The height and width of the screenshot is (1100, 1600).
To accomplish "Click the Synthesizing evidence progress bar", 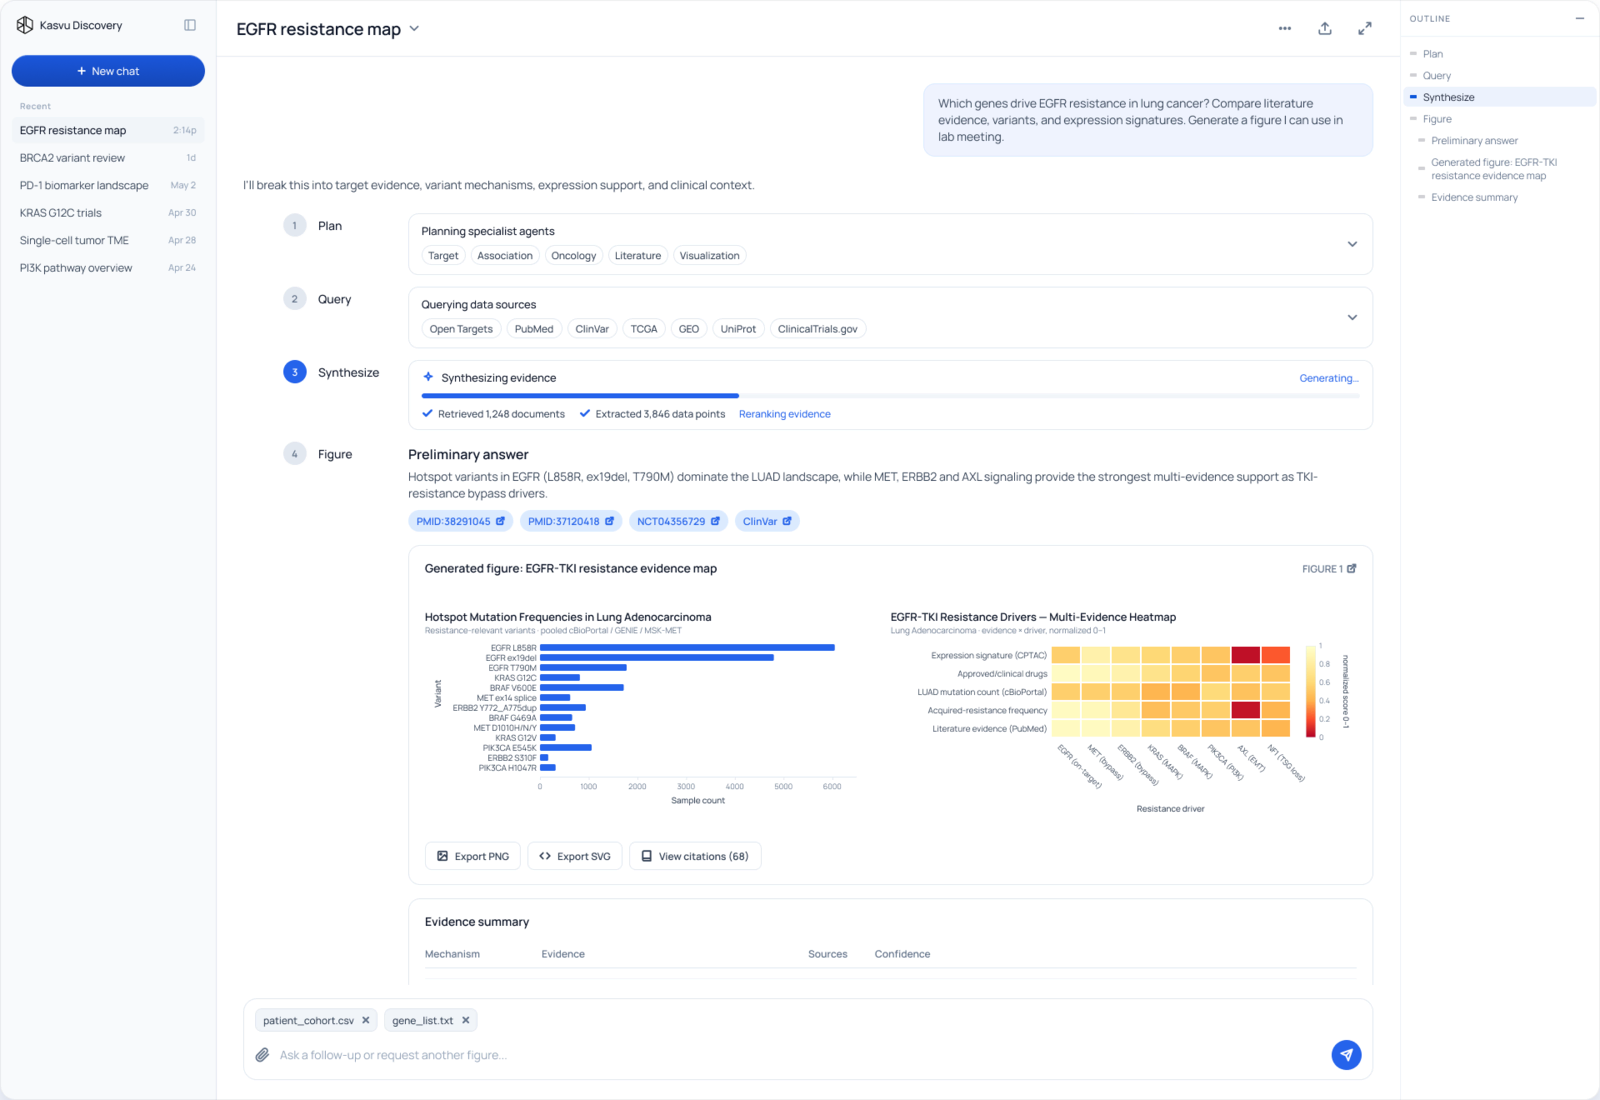I will pos(890,396).
